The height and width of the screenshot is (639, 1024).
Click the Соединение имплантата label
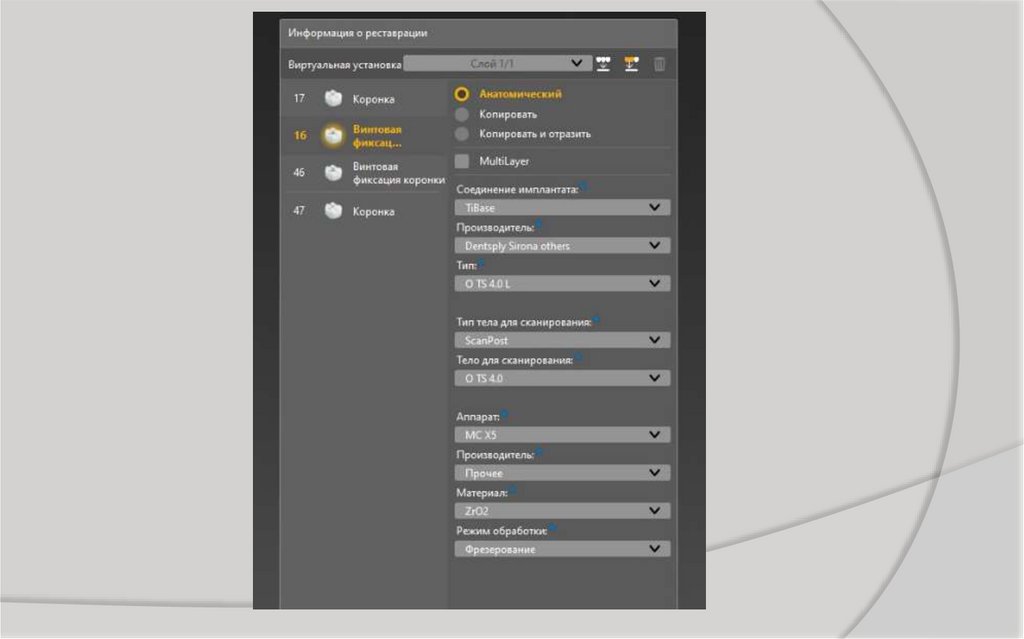(x=517, y=189)
